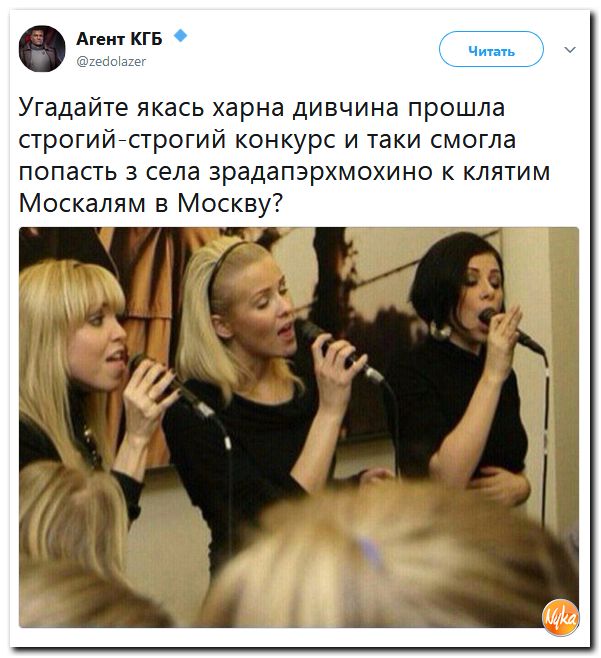The width and height of the screenshot is (601, 658).
Task: Click the microphone held by the dark-haired singer
Action: [510, 330]
